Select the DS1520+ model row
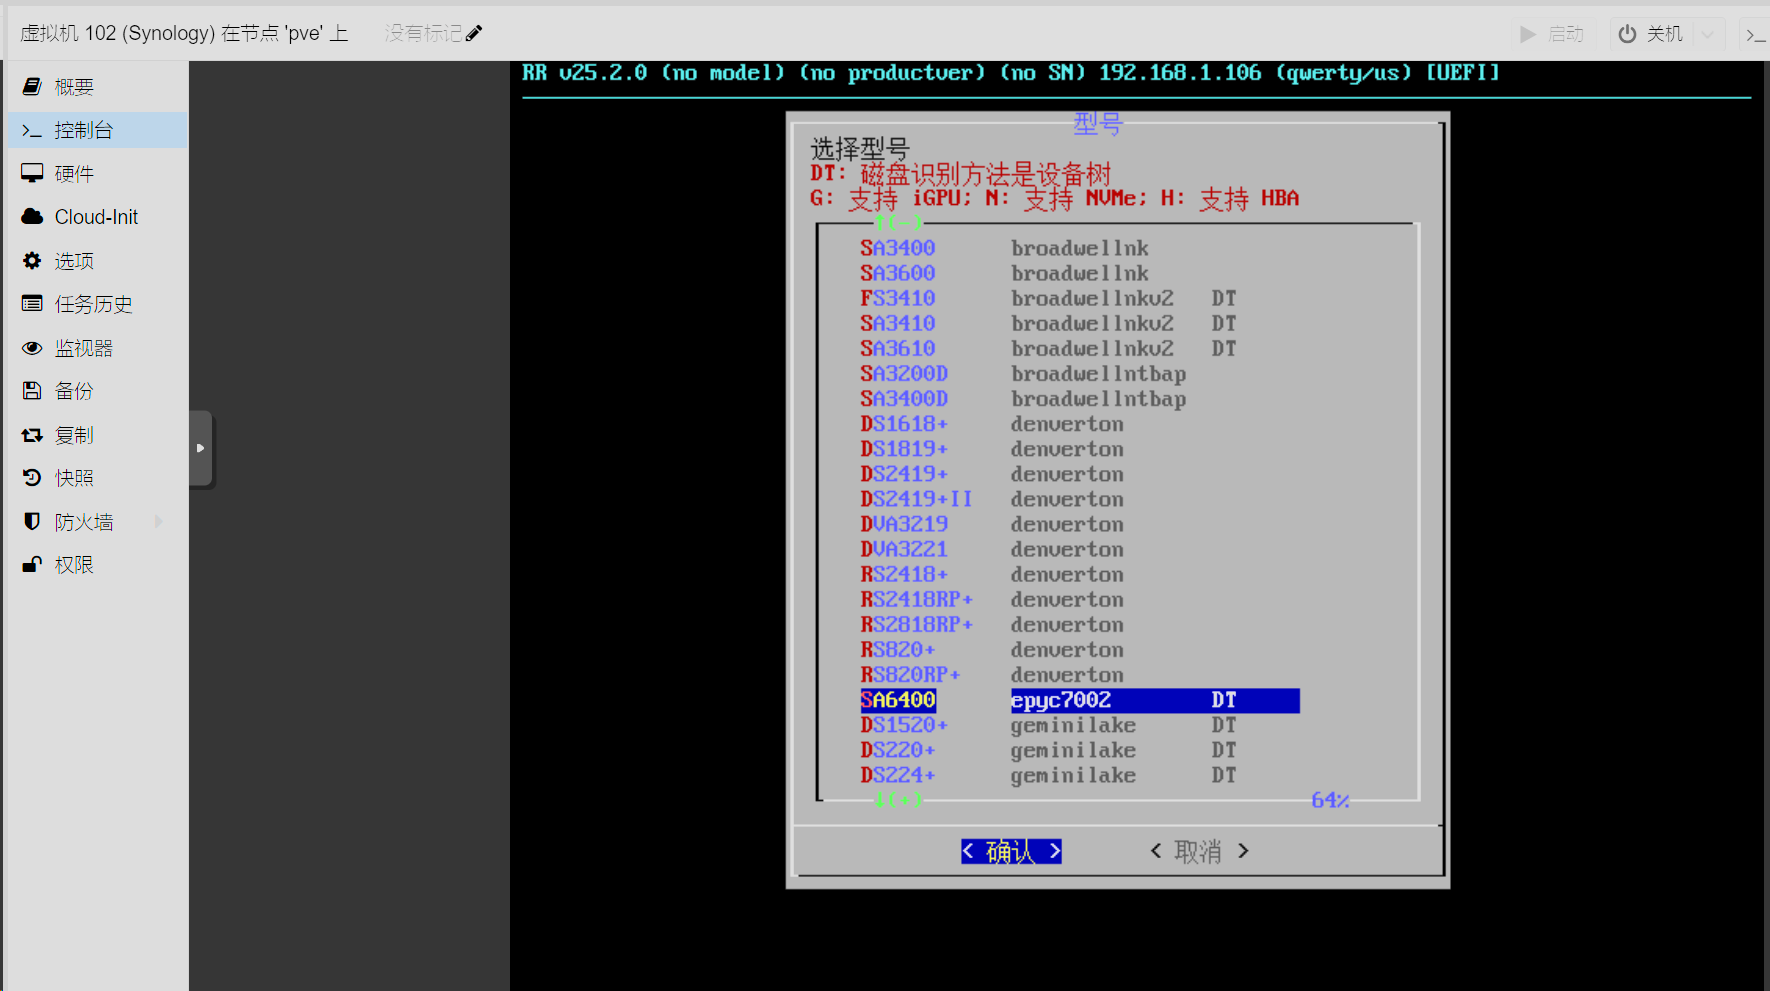The width and height of the screenshot is (1770, 991). 1080,725
